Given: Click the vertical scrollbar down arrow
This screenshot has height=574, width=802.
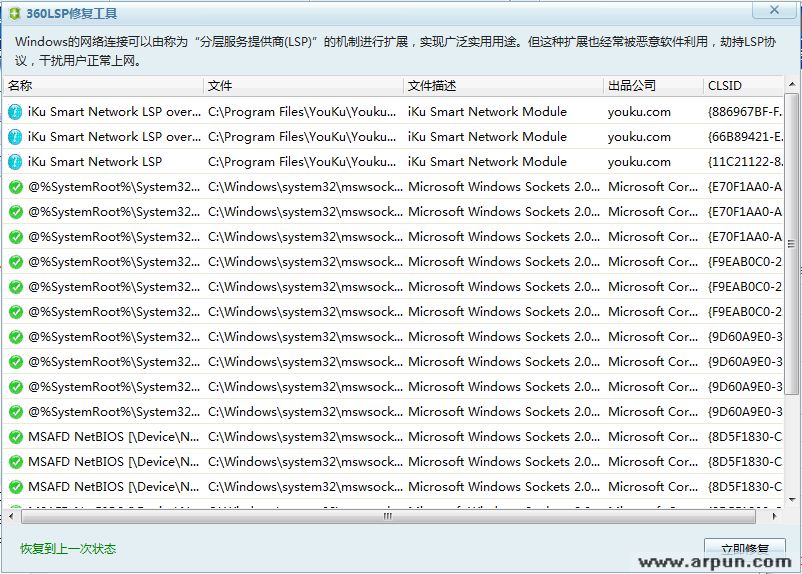Looking at the screenshot, I should click(791, 500).
